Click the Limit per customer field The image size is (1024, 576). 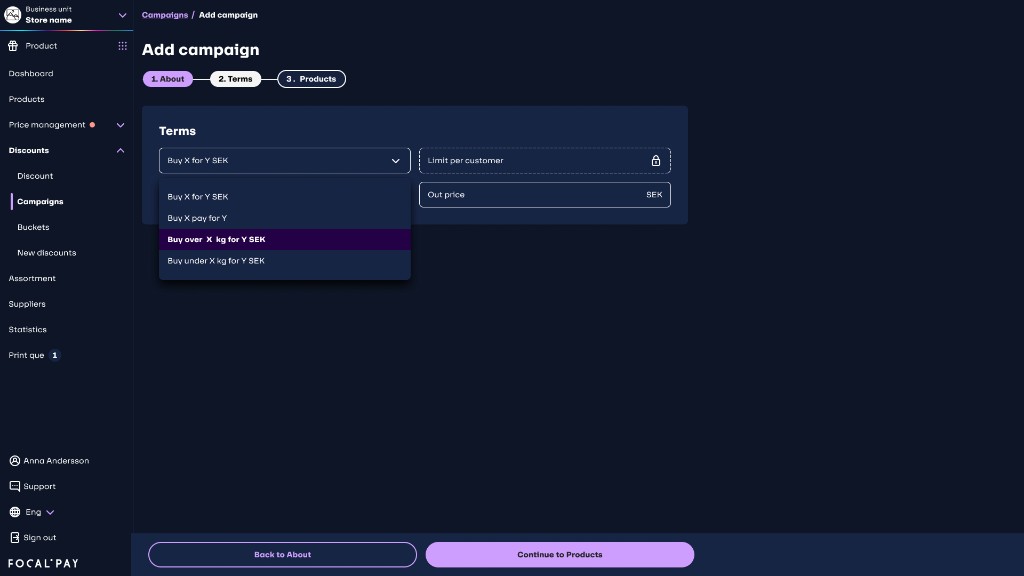tap(545, 161)
